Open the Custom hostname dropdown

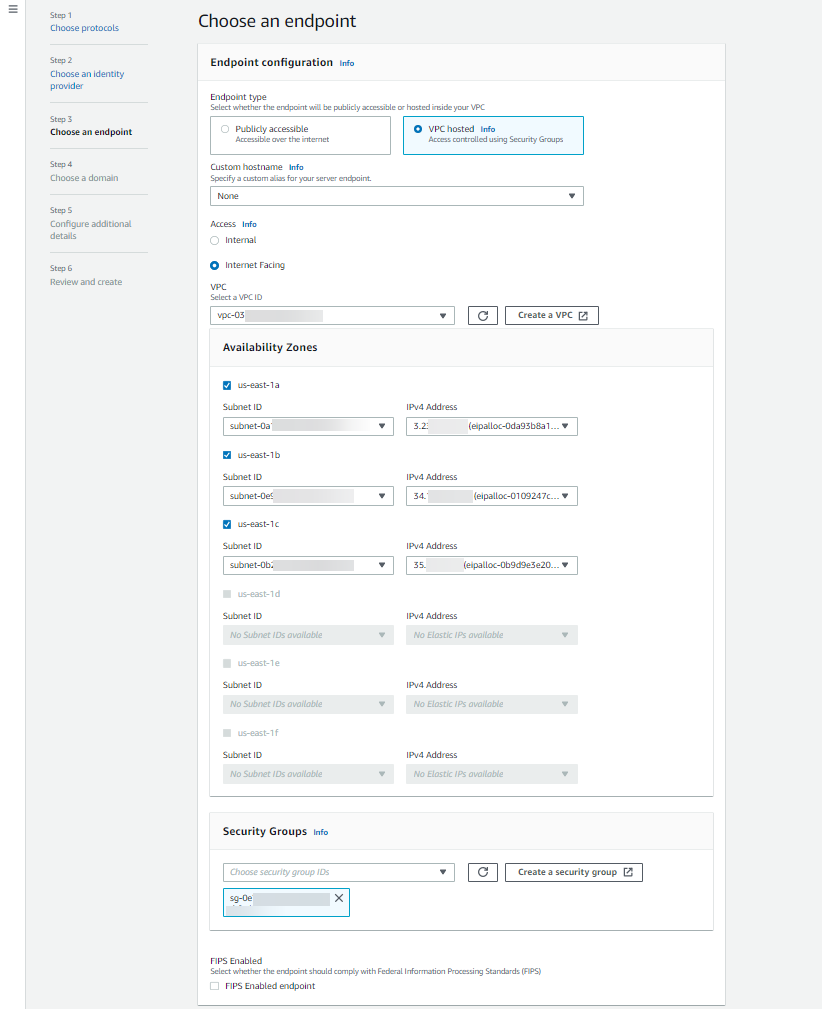[x=396, y=196]
